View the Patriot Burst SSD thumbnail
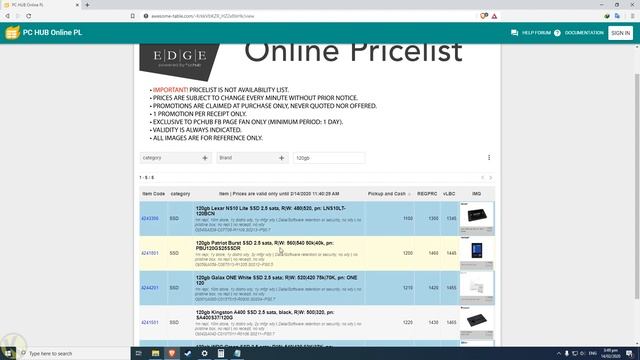 click(477, 253)
